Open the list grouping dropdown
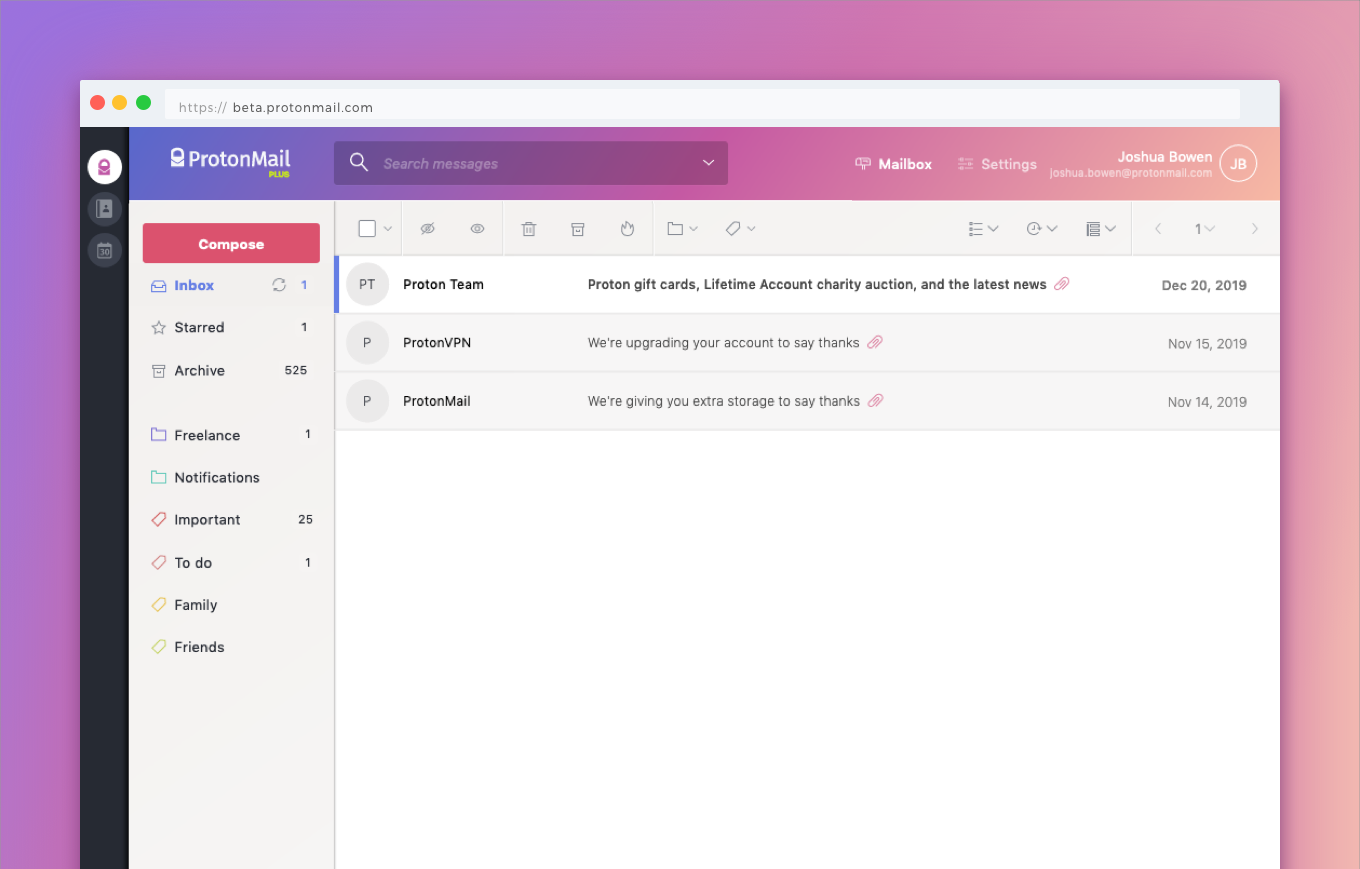The image size is (1360, 869). pos(984,229)
